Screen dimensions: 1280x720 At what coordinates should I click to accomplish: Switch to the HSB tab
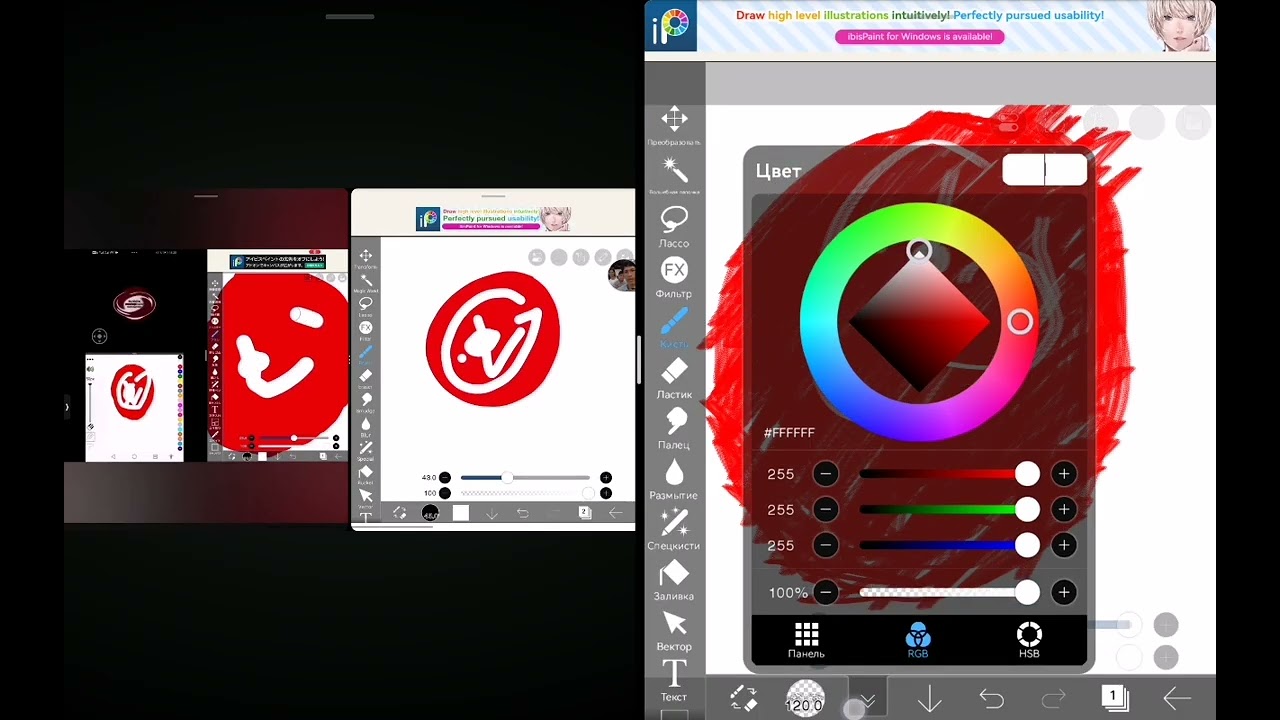point(1029,640)
